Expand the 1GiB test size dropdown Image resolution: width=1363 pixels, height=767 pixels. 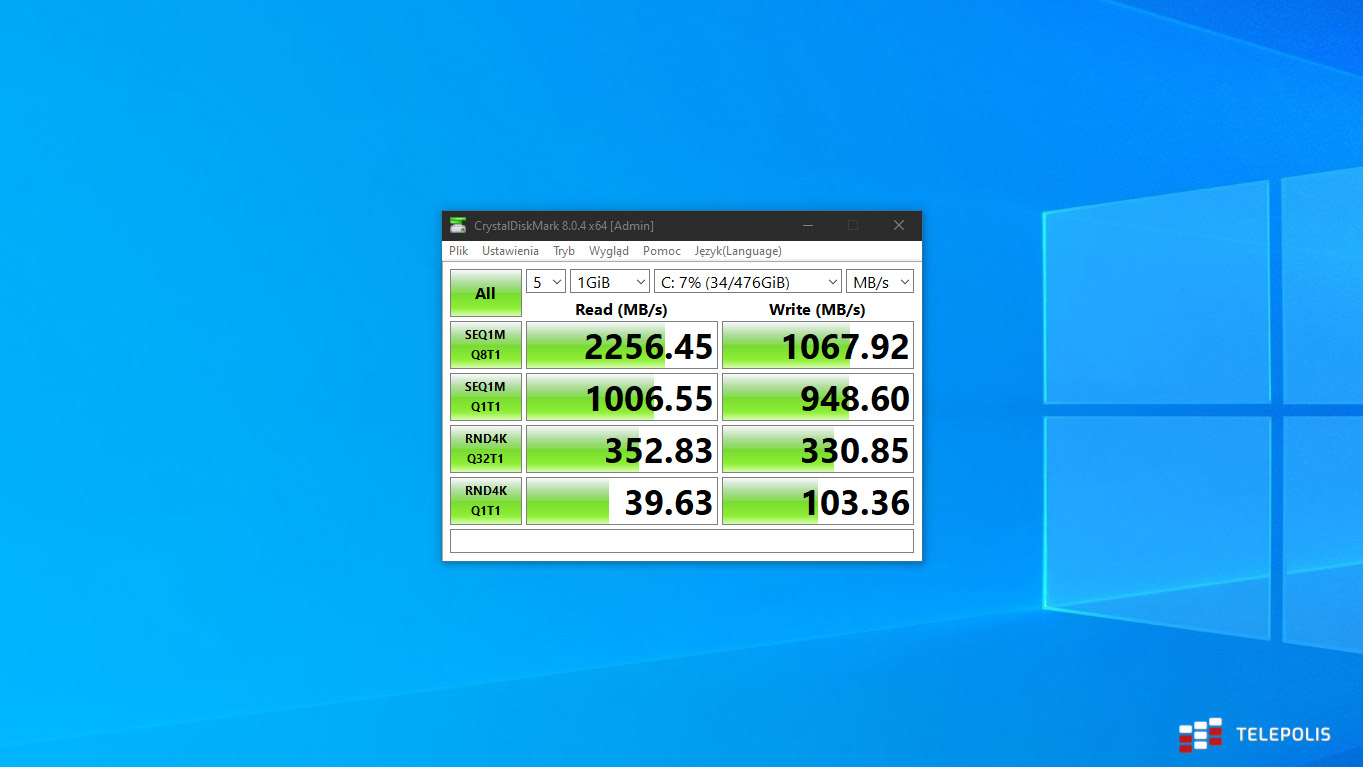(x=609, y=282)
